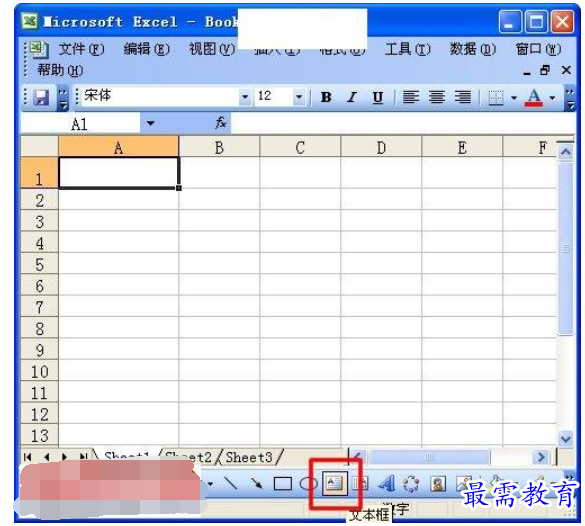Close the workbook with inner X button
The image size is (585, 526).
pyautogui.click(x=566, y=70)
